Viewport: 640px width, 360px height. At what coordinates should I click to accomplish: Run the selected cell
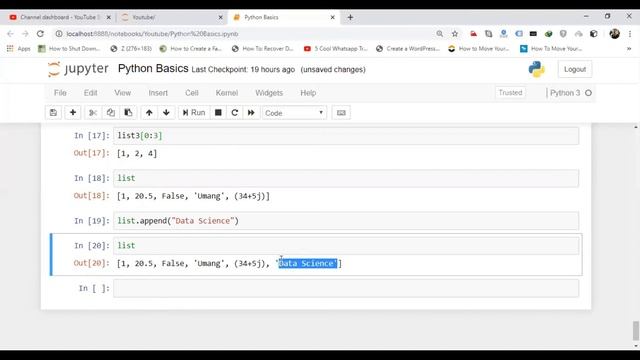click(194, 113)
